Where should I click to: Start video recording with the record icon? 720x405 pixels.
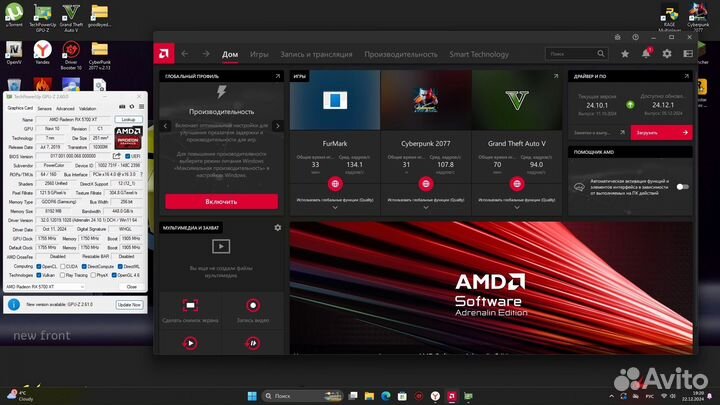pyautogui.click(x=253, y=305)
